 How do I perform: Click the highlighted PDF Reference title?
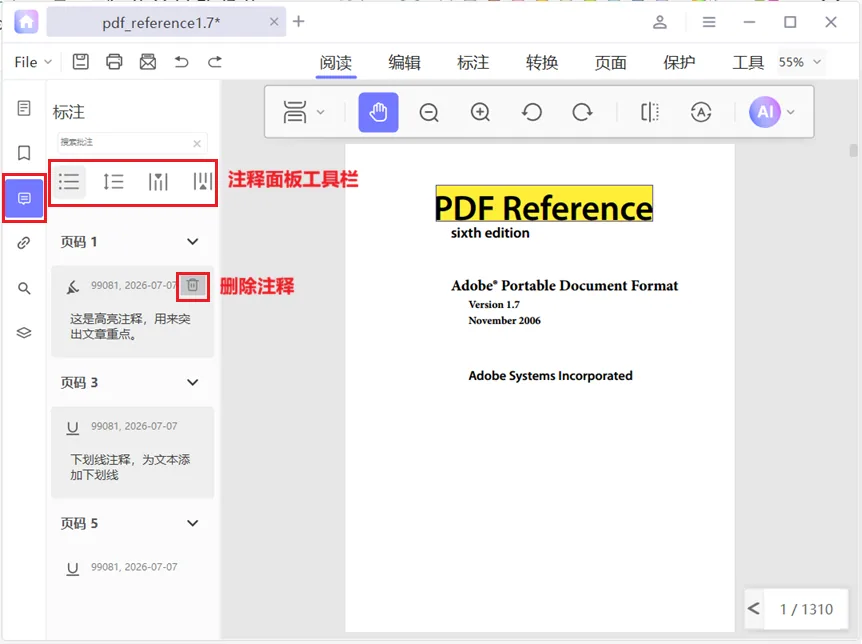[x=544, y=204]
